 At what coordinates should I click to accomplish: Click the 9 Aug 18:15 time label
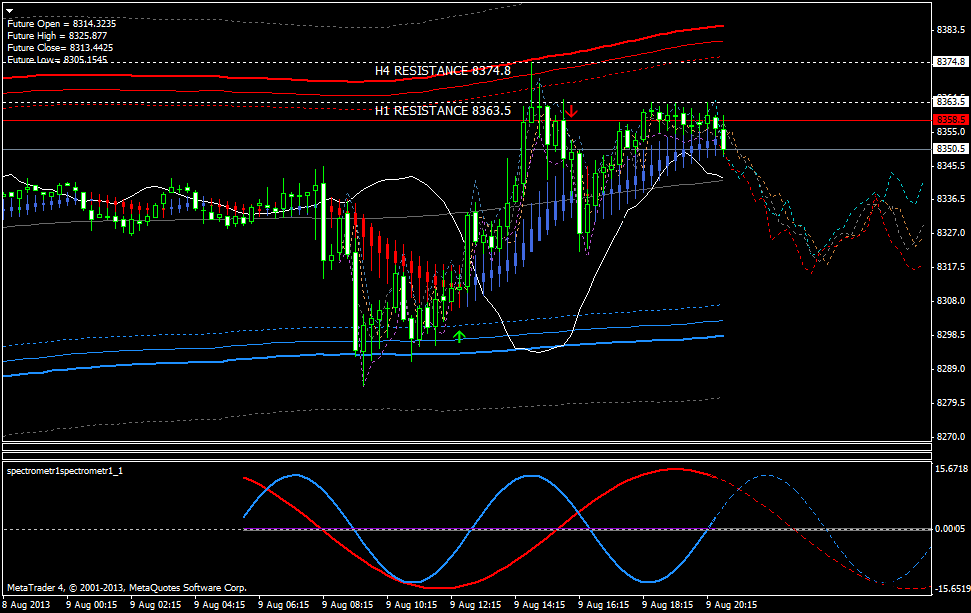point(668,604)
